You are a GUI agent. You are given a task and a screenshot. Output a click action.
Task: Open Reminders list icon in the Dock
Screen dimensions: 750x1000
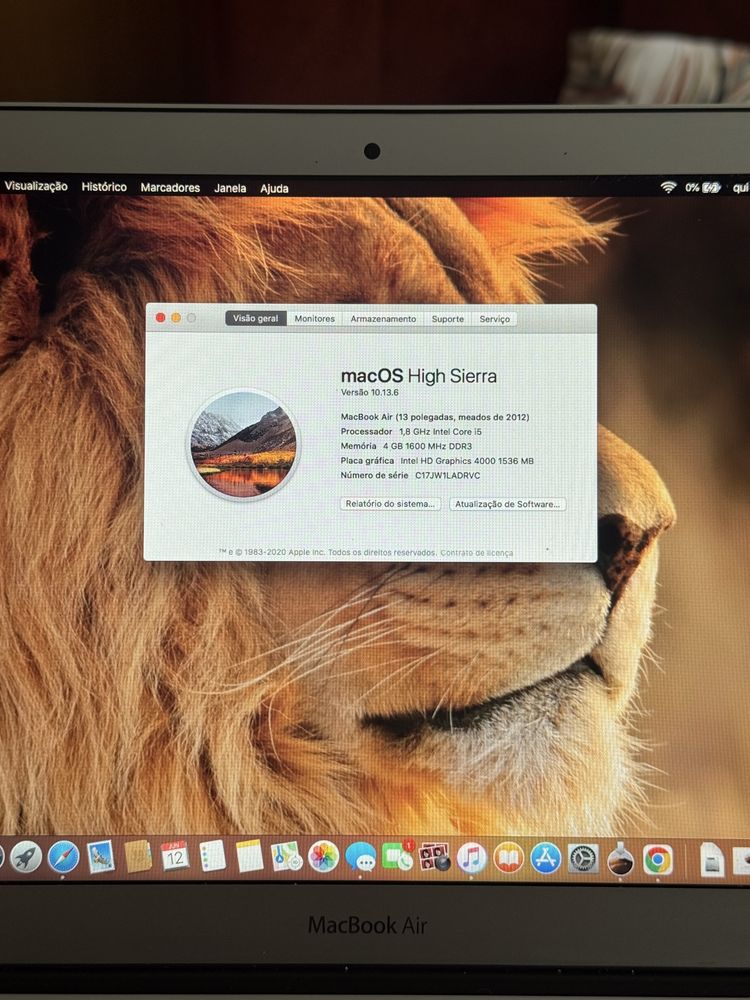tap(212, 855)
